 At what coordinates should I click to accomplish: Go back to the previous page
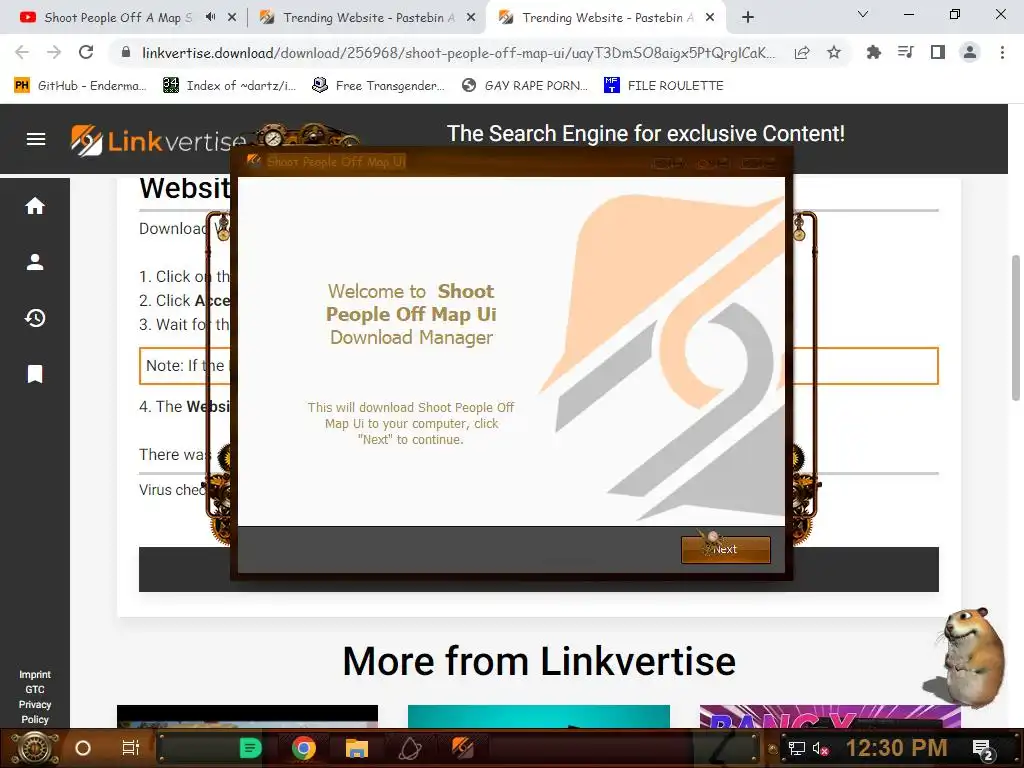(x=22, y=52)
